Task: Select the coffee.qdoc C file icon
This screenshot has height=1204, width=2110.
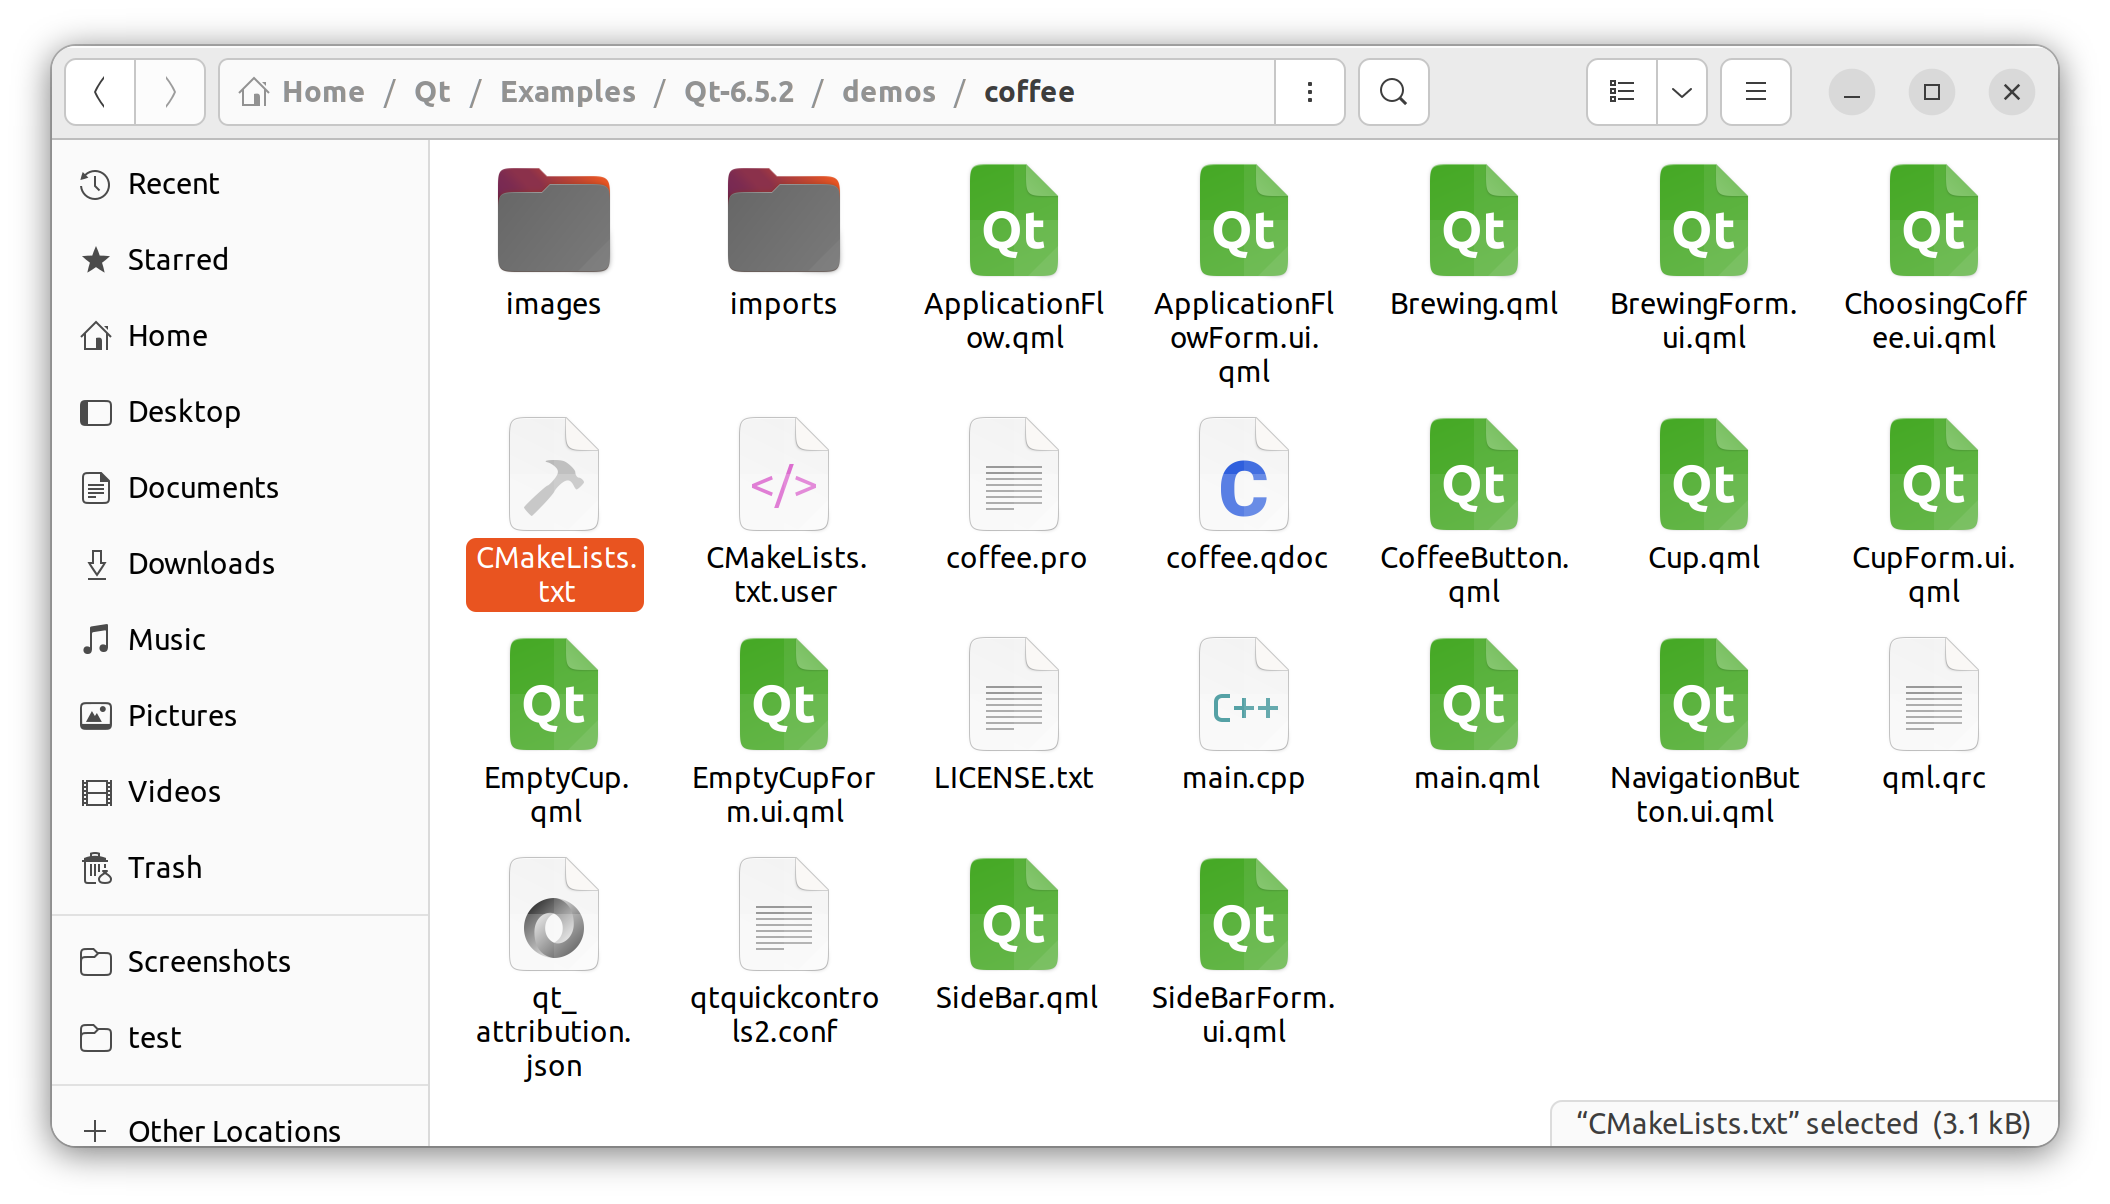Action: point(1243,475)
